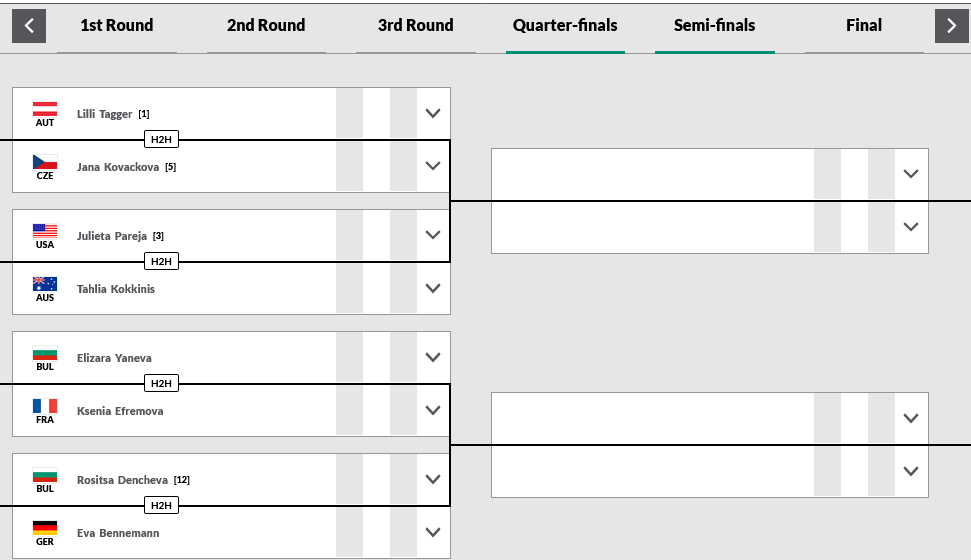Click USA flag beside Julieta Pareja
Viewport: 971px width, 560px height.
point(45,231)
